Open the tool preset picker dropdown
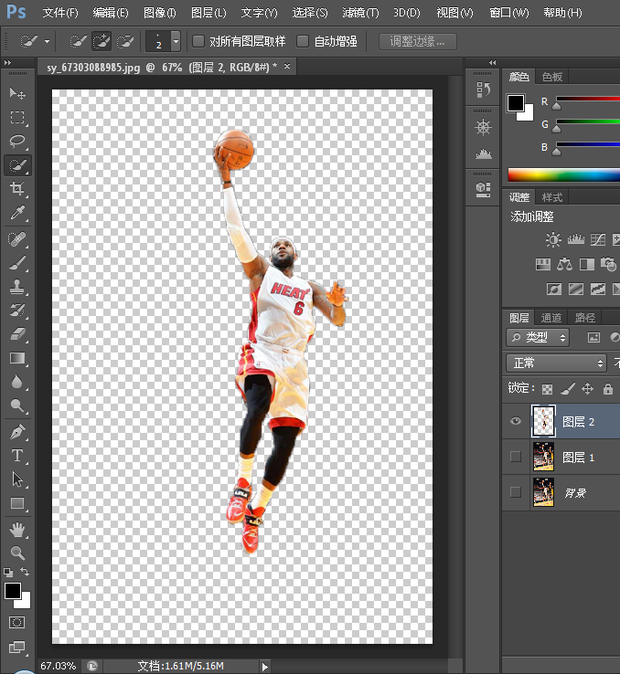Viewport: 620px width, 674px height. pyautogui.click(x=47, y=42)
